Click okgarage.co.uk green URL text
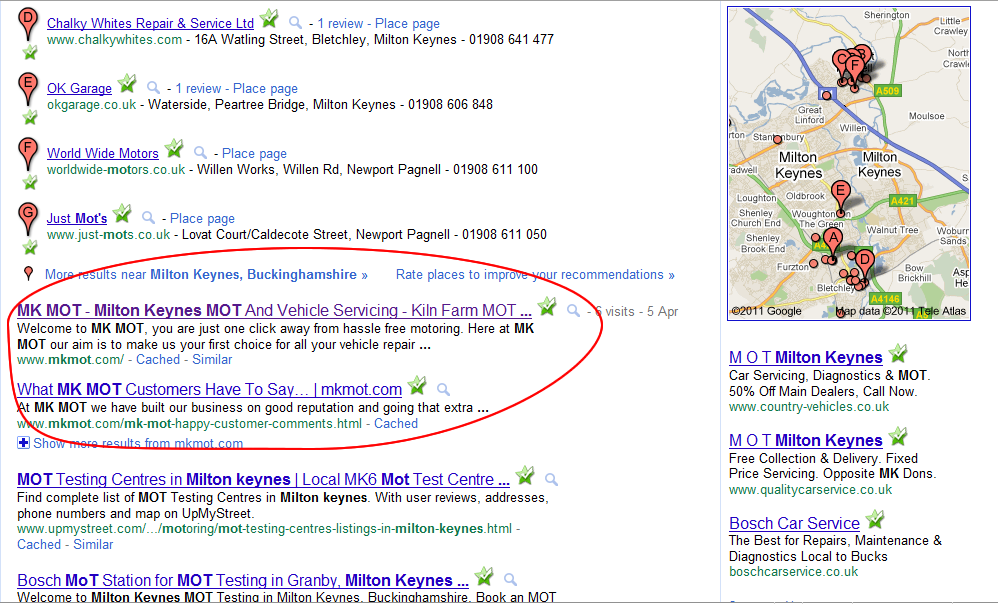 click(92, 104)
